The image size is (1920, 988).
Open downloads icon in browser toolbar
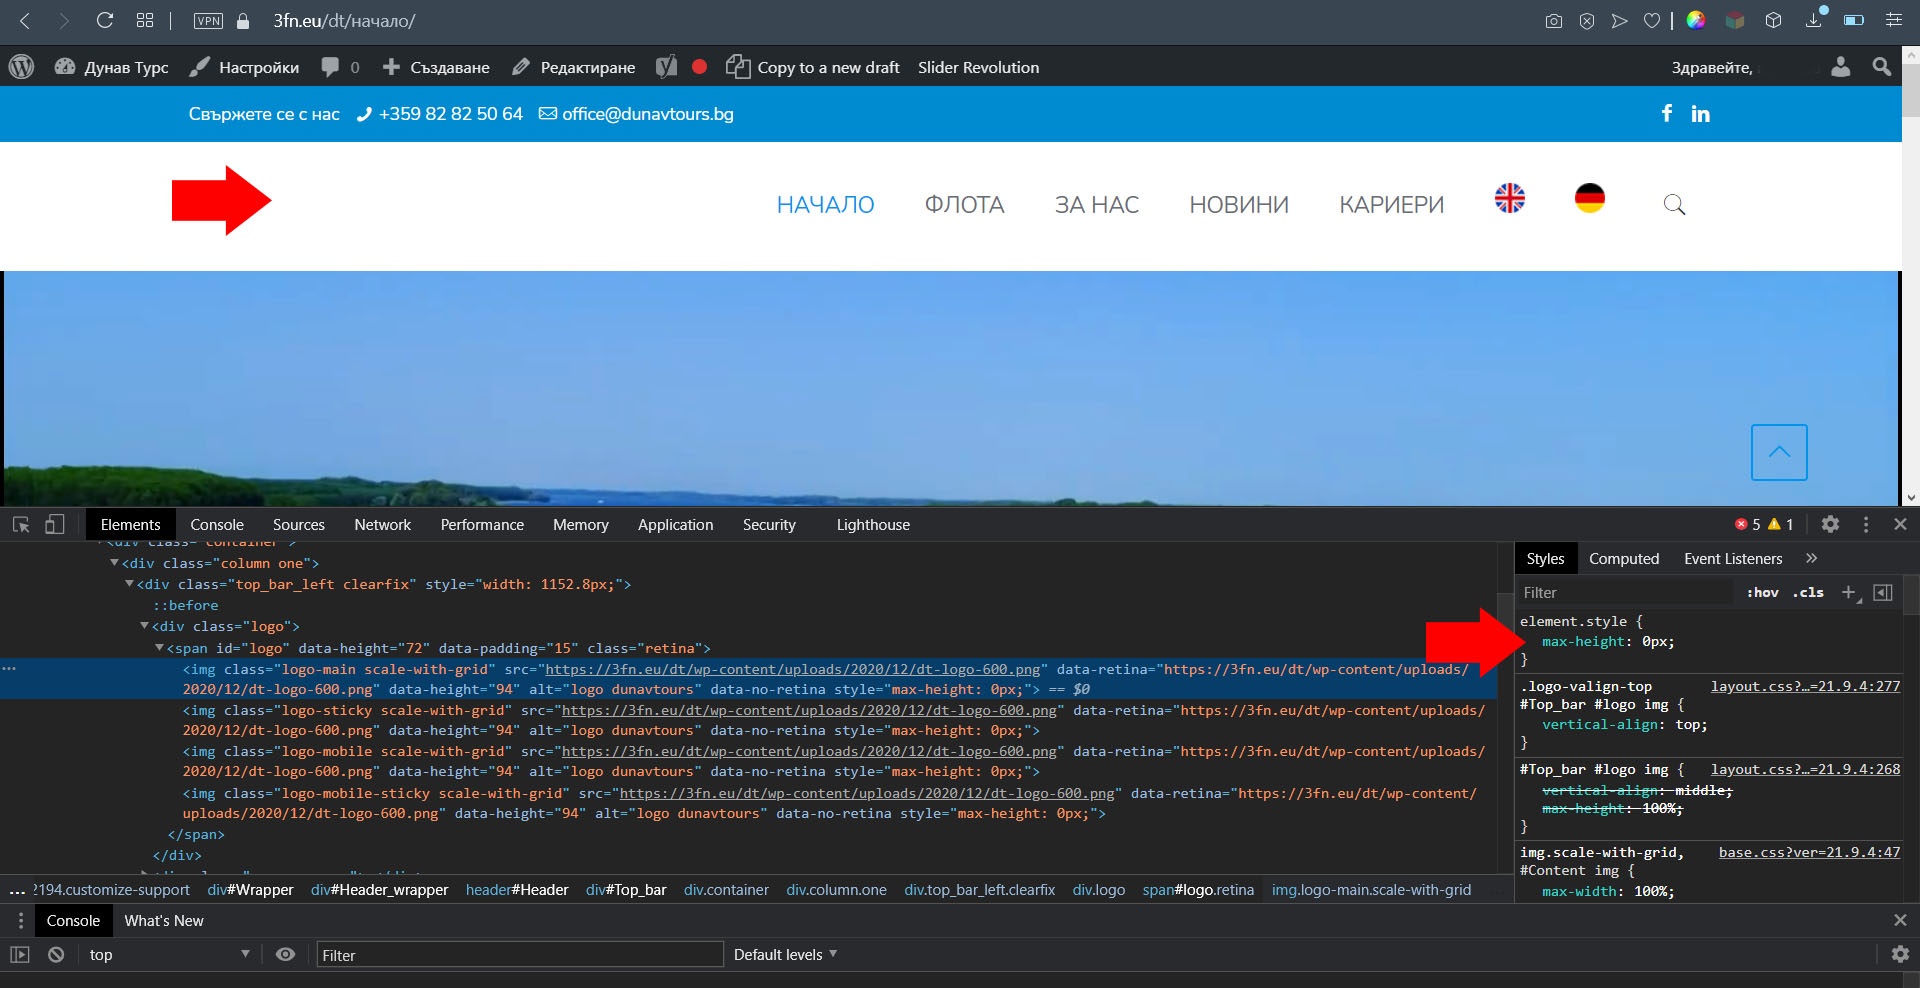click(1814, 20)
